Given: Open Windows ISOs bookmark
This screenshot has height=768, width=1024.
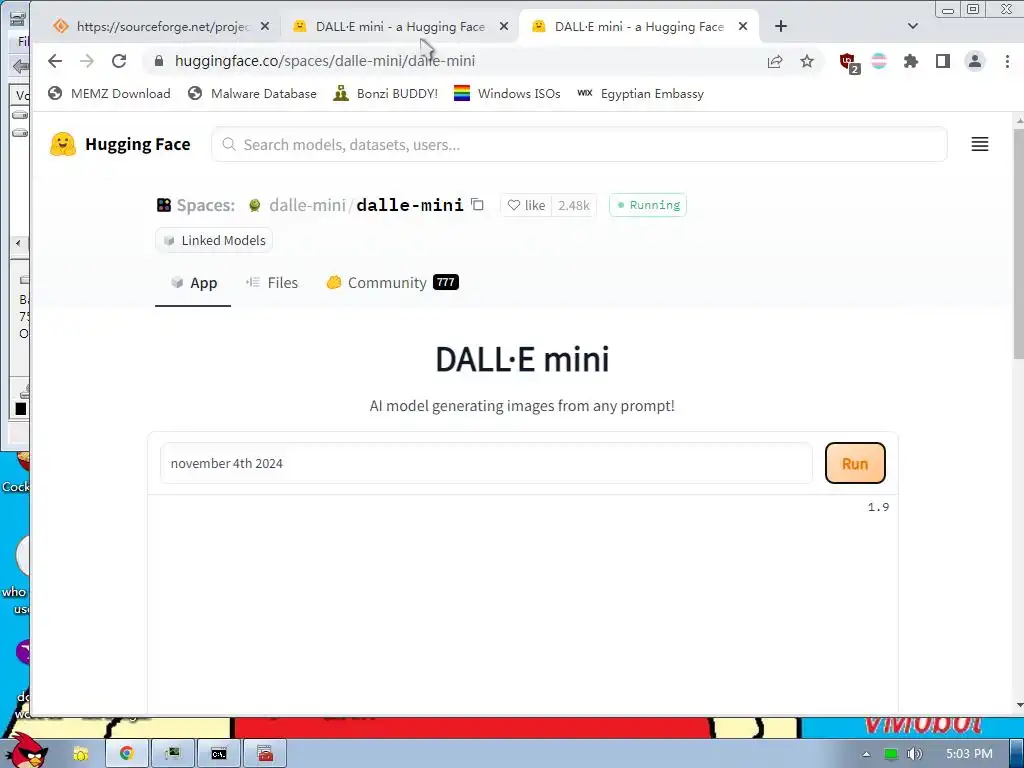Looking at the screenshot, I should pos(507,93).
